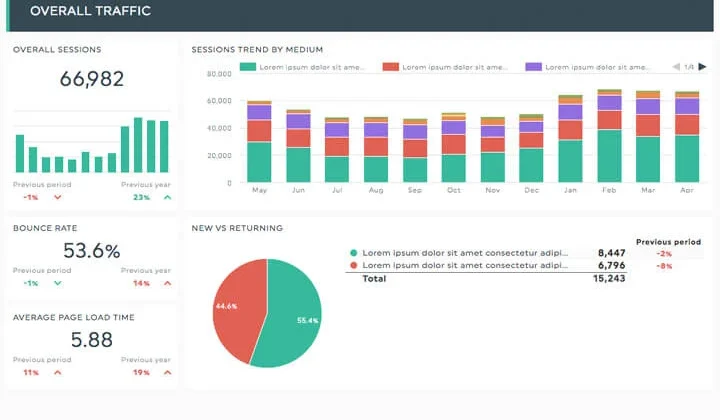Image resolution: width=720 pixels, height=420 pixels.
Task: Click red dot beside 6,796 legend row
Action: coord(354,265)
